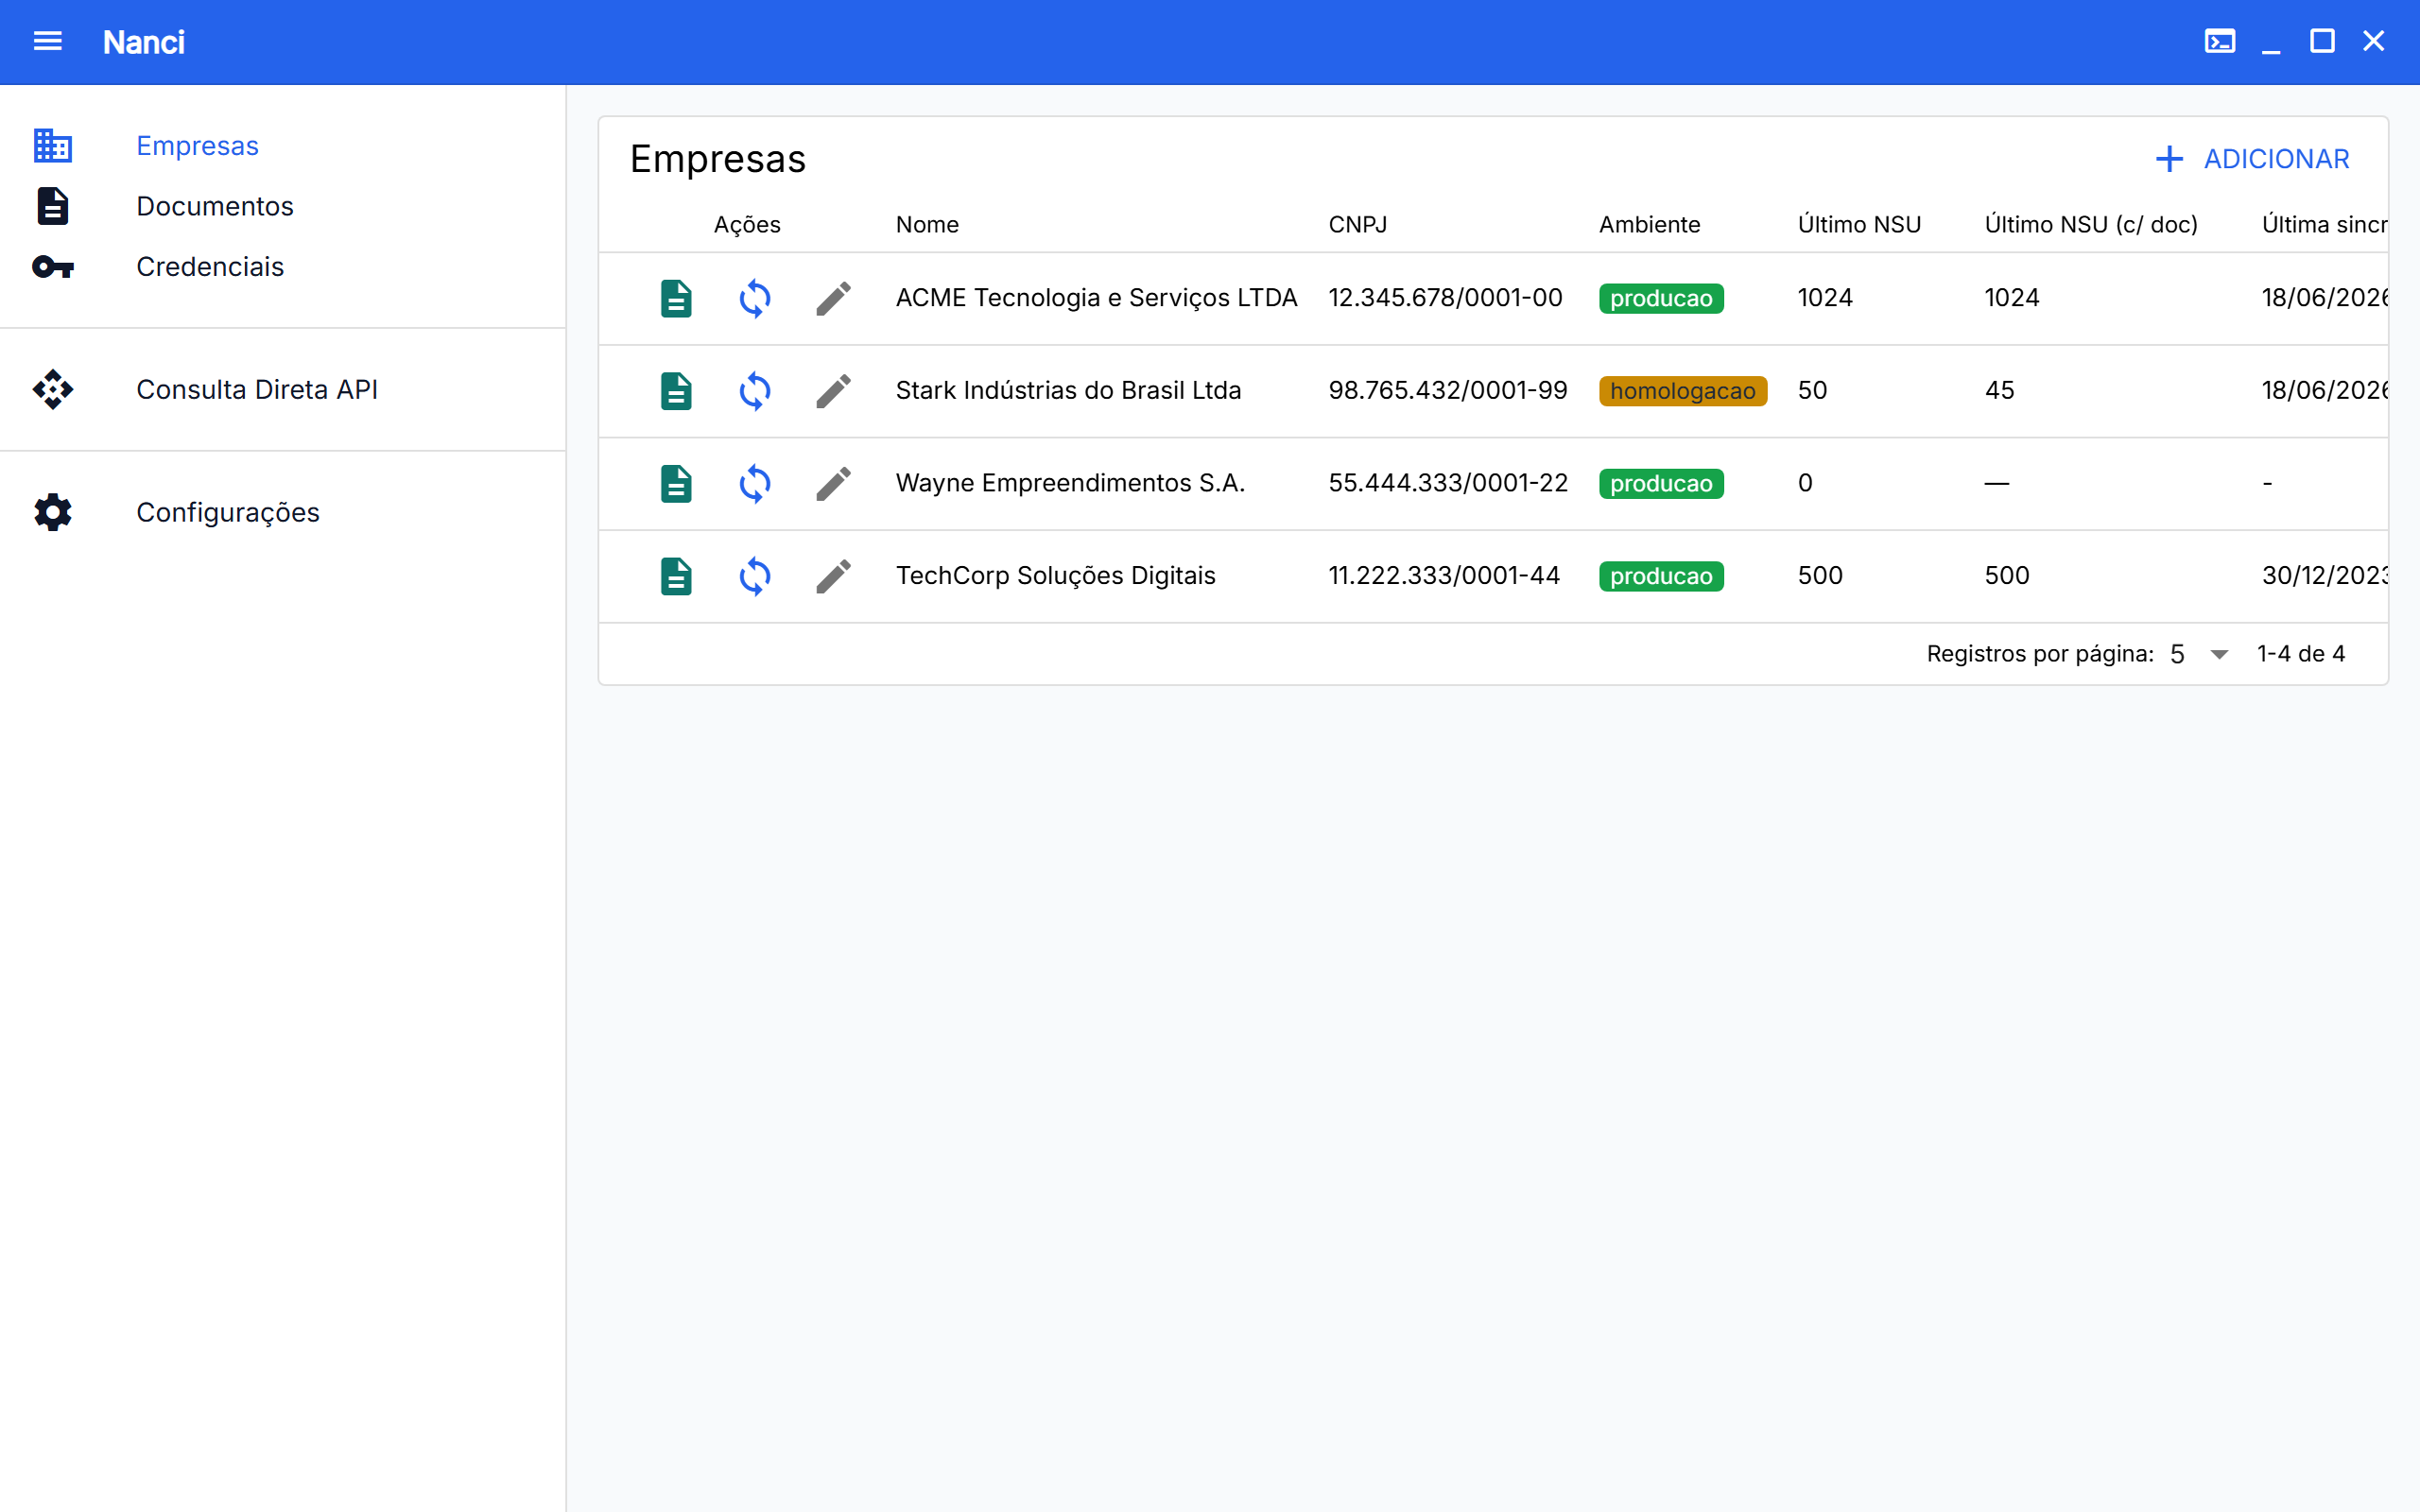Click the producao badge for ACME
Screen dimensions: 2420x1512
click(1661, 299)
